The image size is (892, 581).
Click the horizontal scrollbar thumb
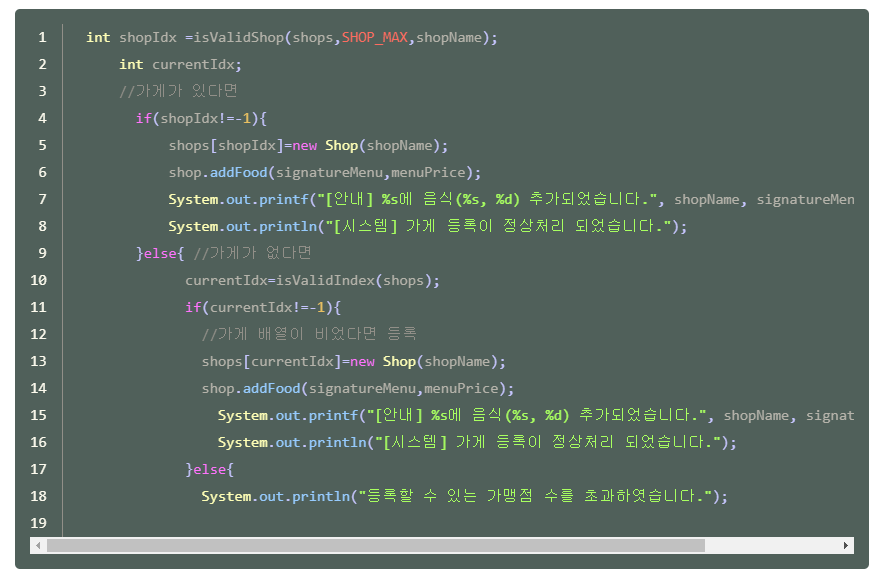click(x=375, y=546)
